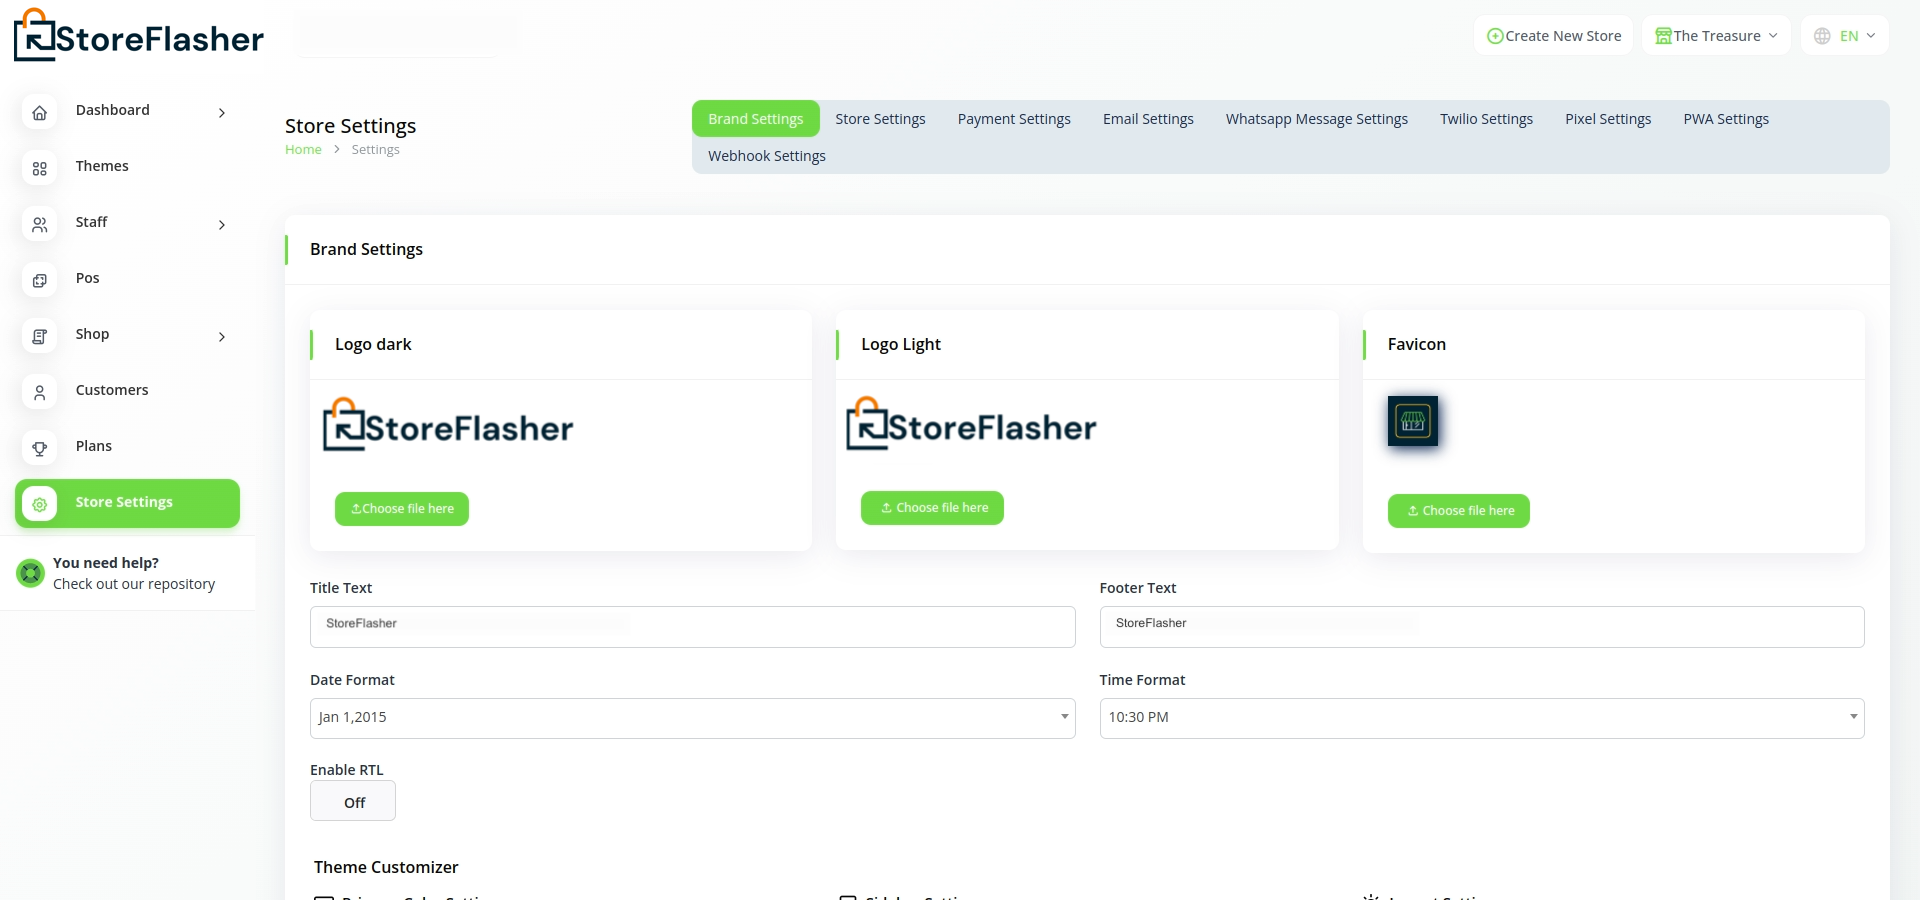Open the Date Format dropdown

pos(692,718)
